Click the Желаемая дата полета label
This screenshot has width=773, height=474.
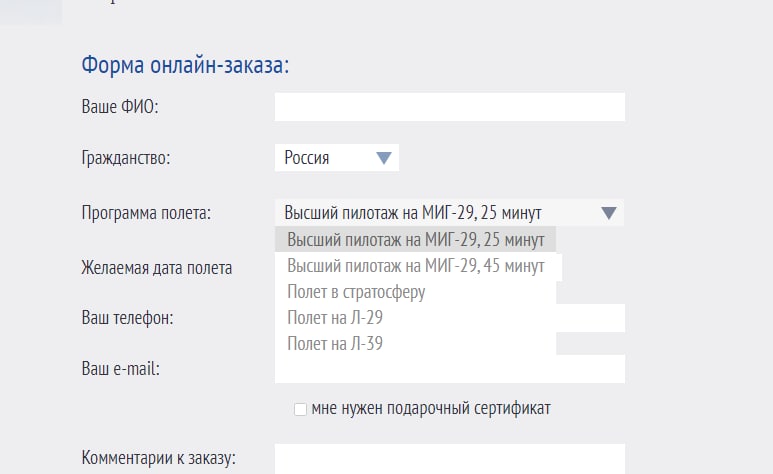coord(156,267)
